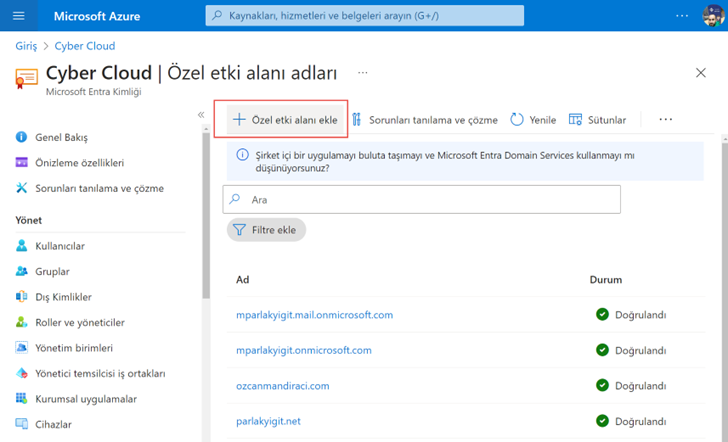Screen dimensions: 728x442
Task: Click the side menu scrollbar thumb
Action: [x=206, y=215]
